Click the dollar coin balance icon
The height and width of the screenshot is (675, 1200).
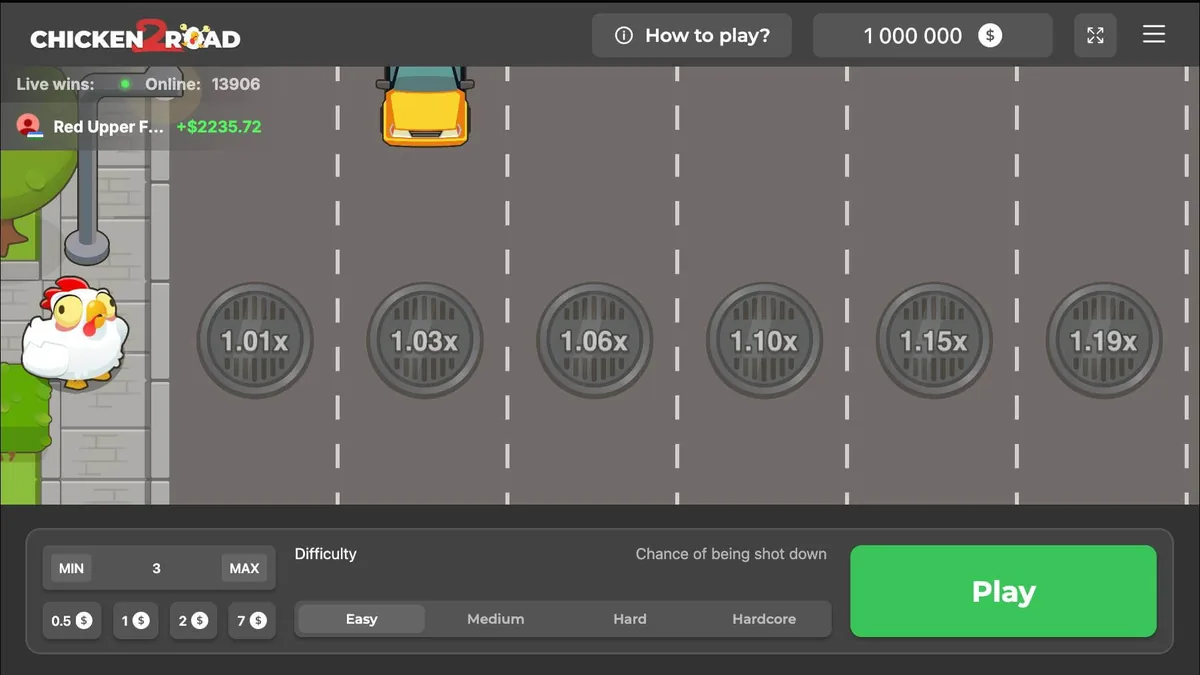coord(990,35)
